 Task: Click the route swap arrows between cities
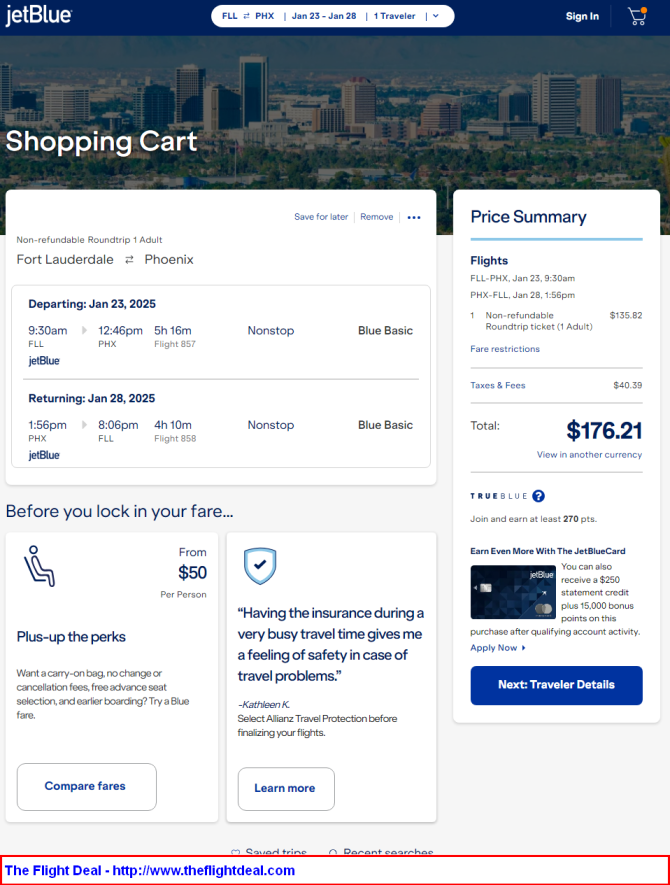pos(129,260)
